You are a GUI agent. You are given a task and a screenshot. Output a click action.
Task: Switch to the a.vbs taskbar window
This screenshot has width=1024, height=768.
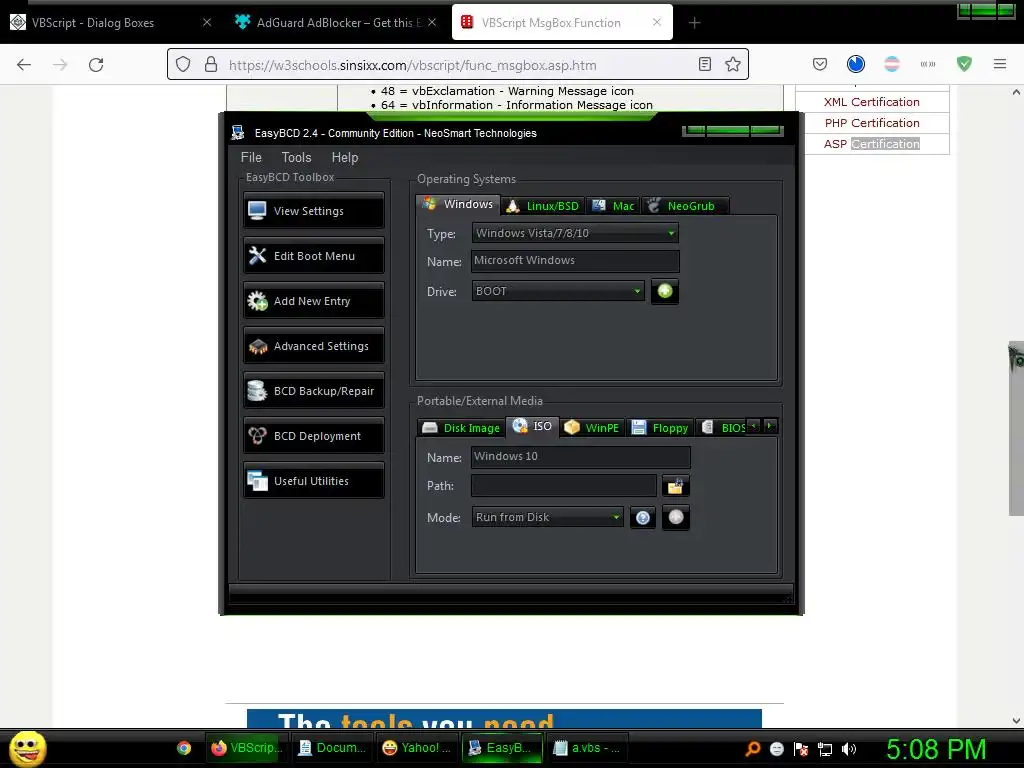(x=586, y=748)
